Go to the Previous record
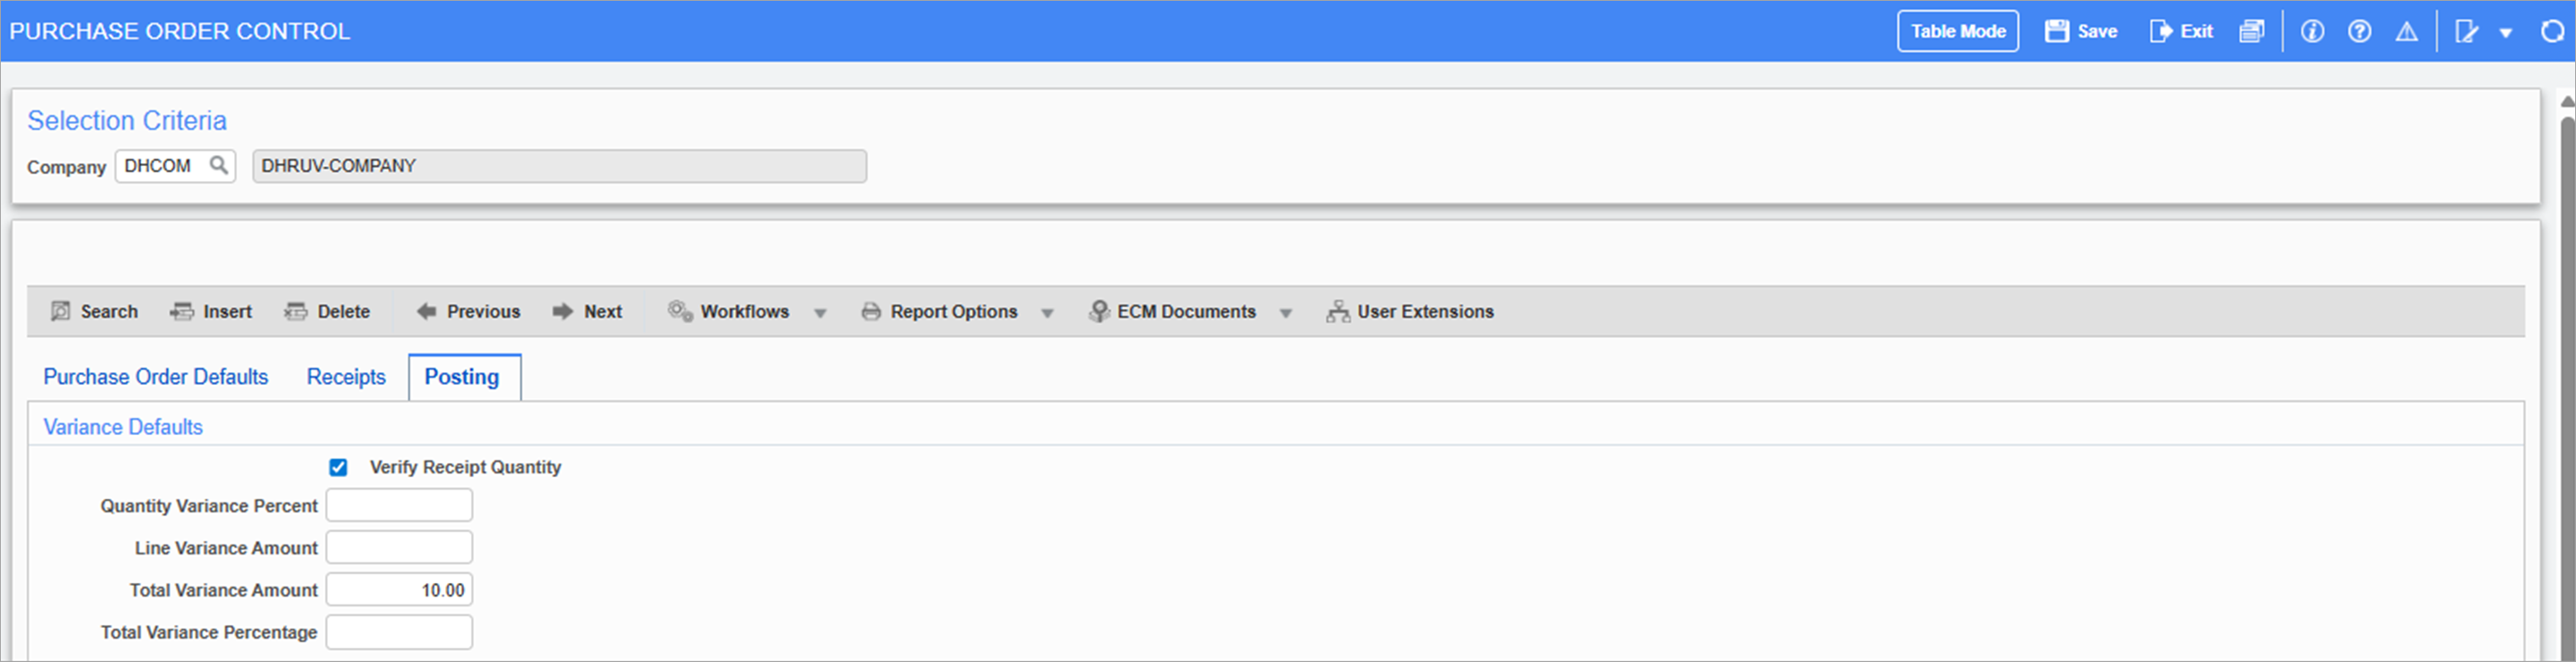The height and width of the screenshot is (662, 2576). [468, 311]
